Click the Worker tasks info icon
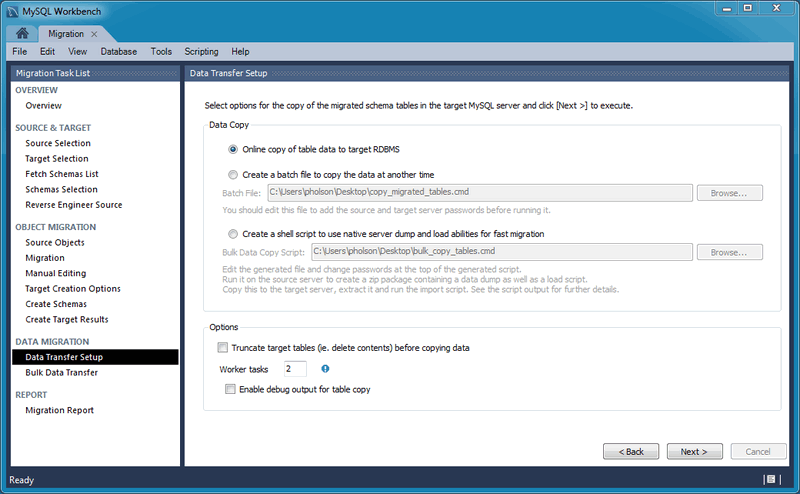800x494 pixels. tap(325, 368)
